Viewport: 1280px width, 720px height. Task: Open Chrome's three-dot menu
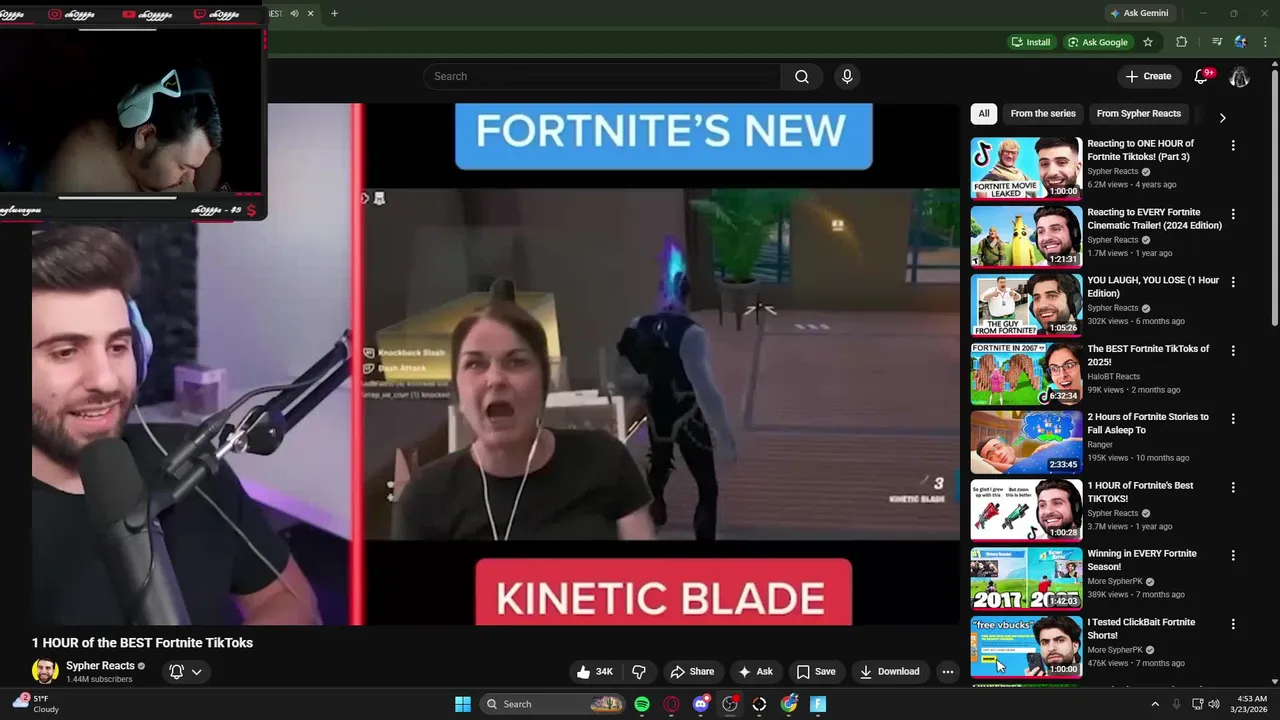pos(1265,42)
